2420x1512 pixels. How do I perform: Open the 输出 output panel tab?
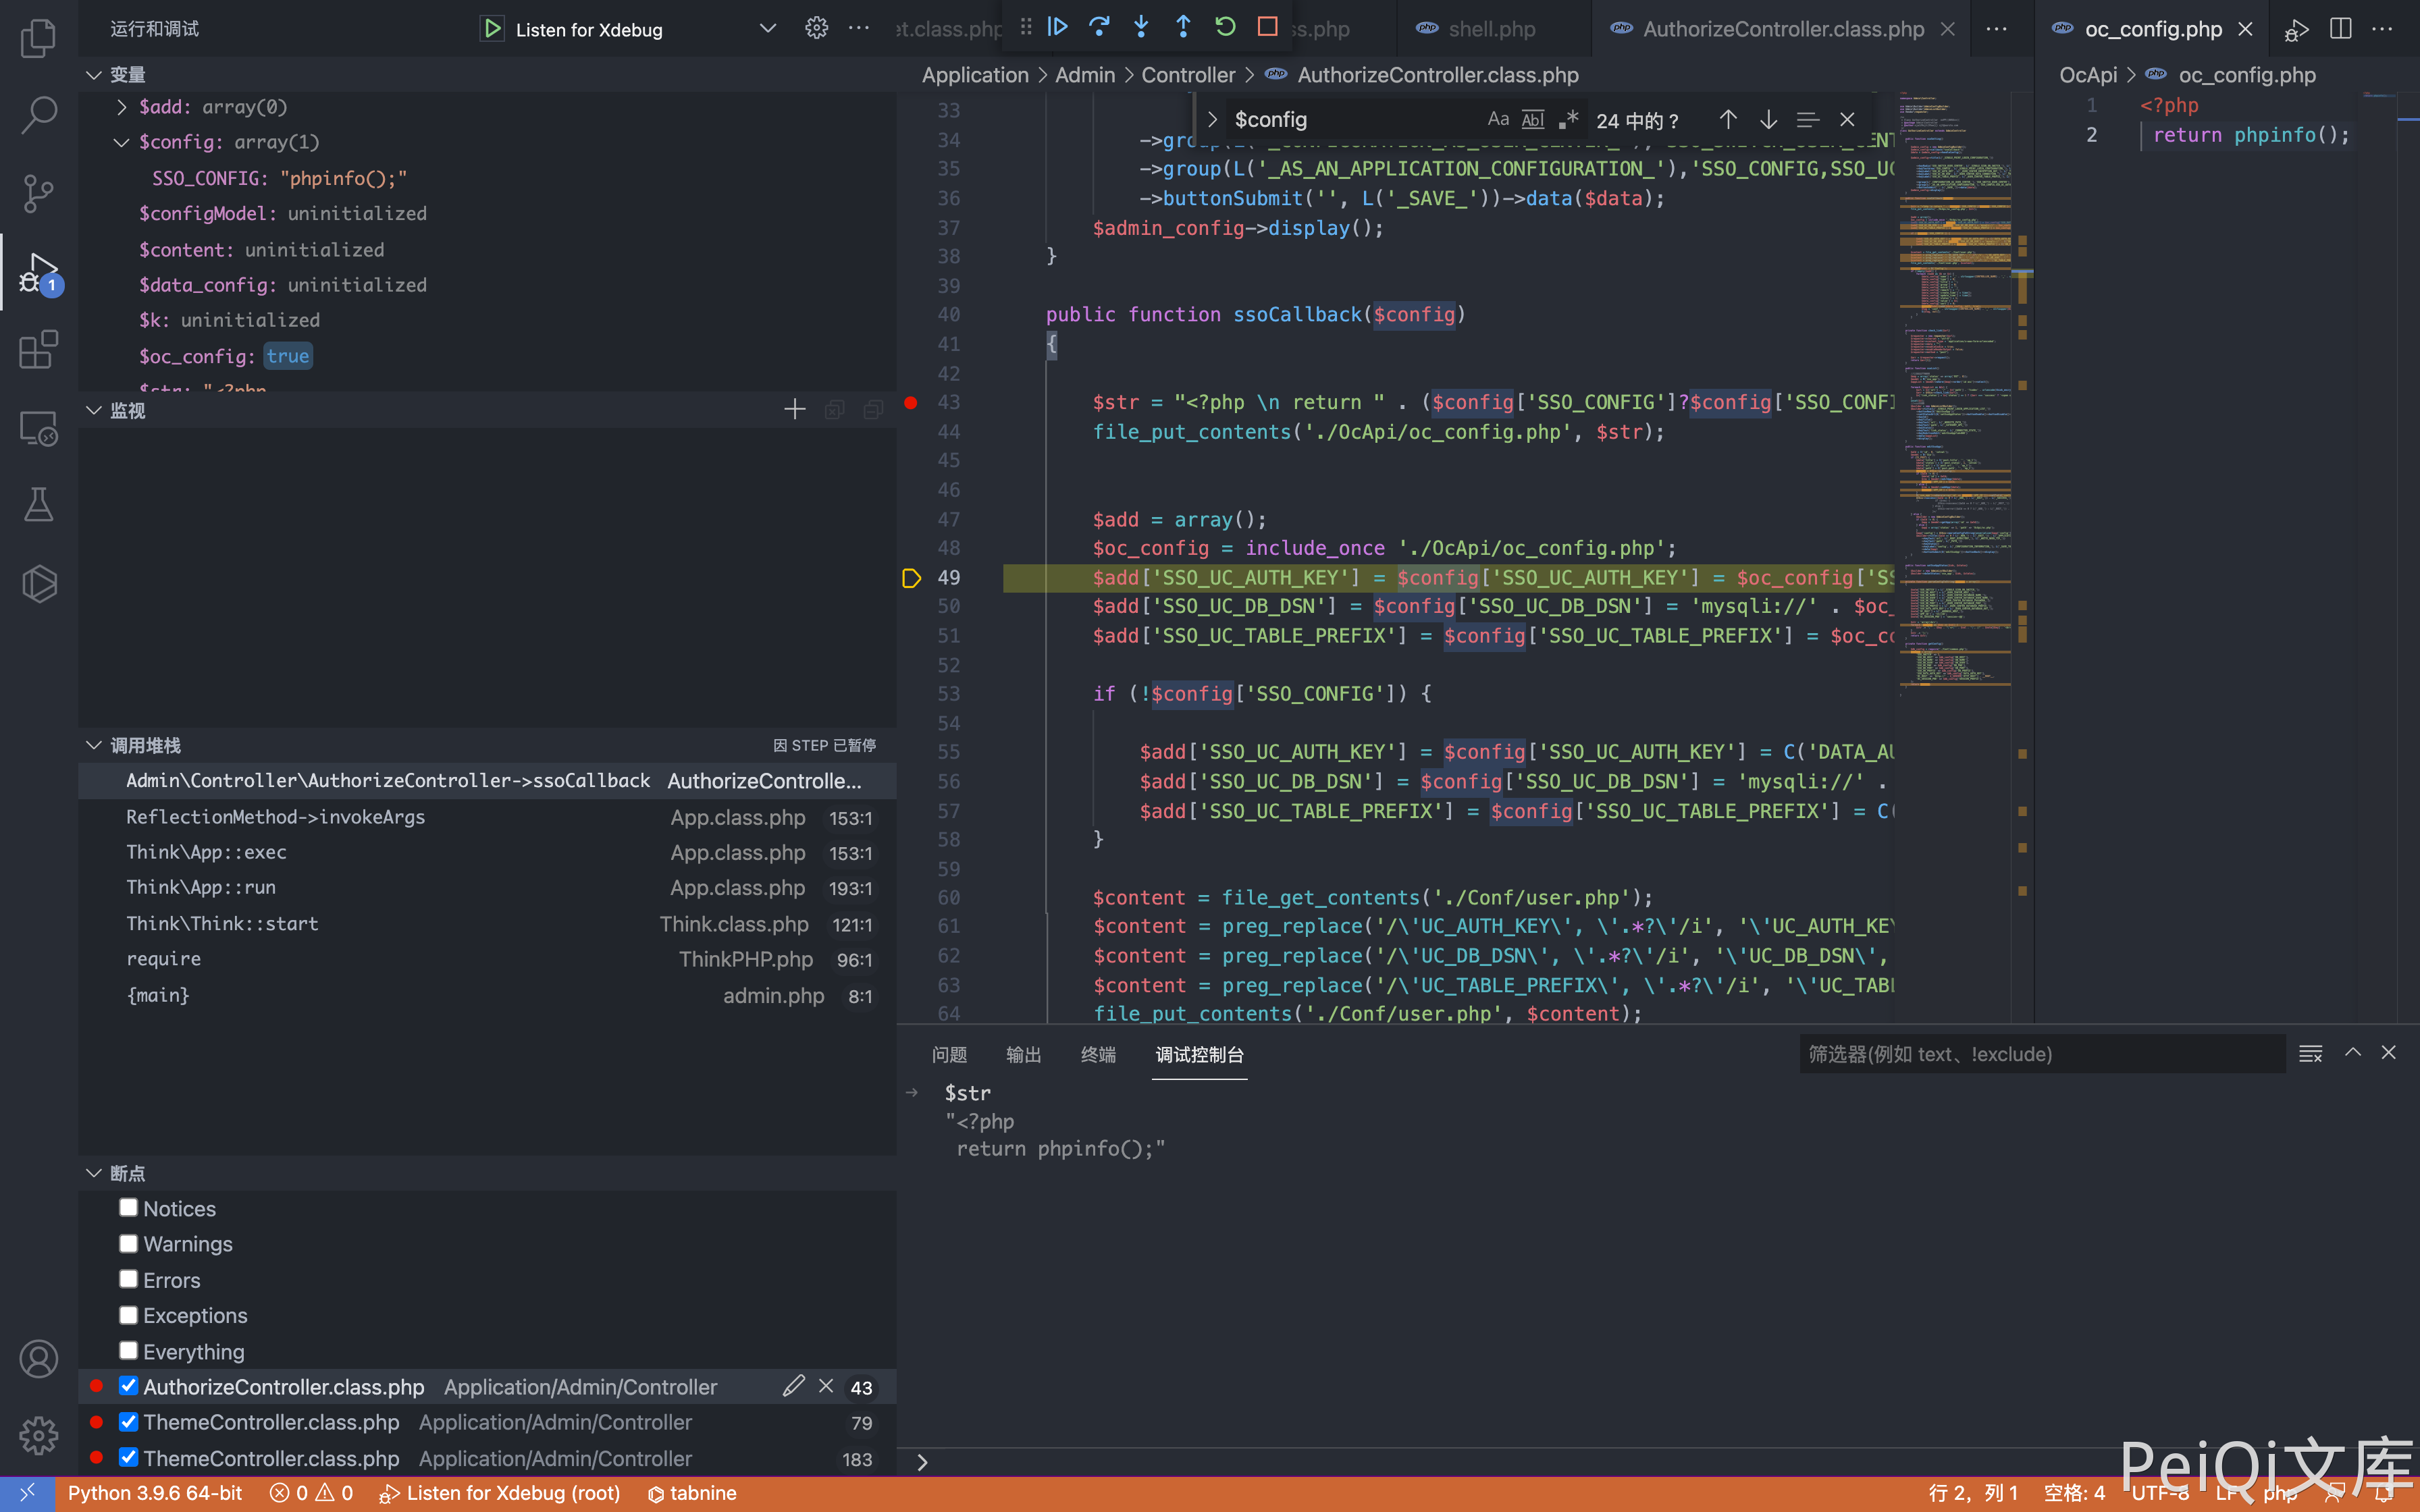(x=1023, y=1054)
